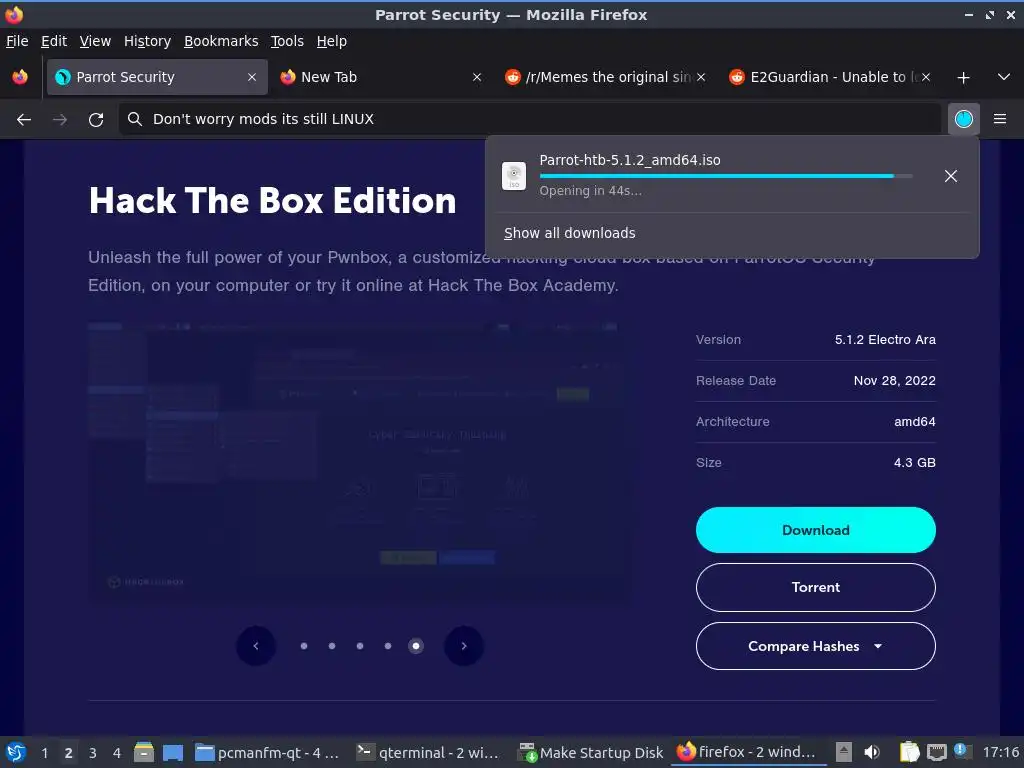Switch to desktop workspace 4
Viewport: 1024px width, 768px height.
tap(117, 753)
